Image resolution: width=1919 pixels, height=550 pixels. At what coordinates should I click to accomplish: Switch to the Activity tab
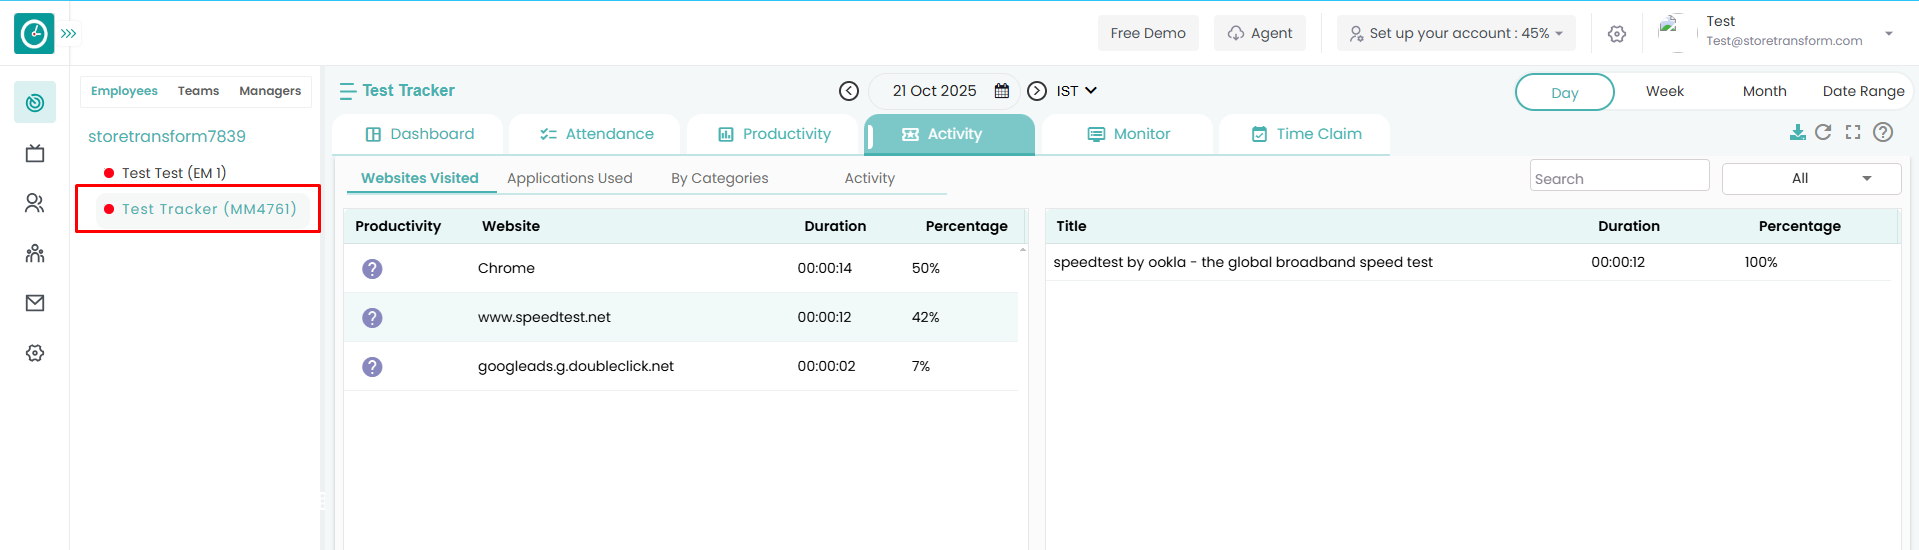950,134
